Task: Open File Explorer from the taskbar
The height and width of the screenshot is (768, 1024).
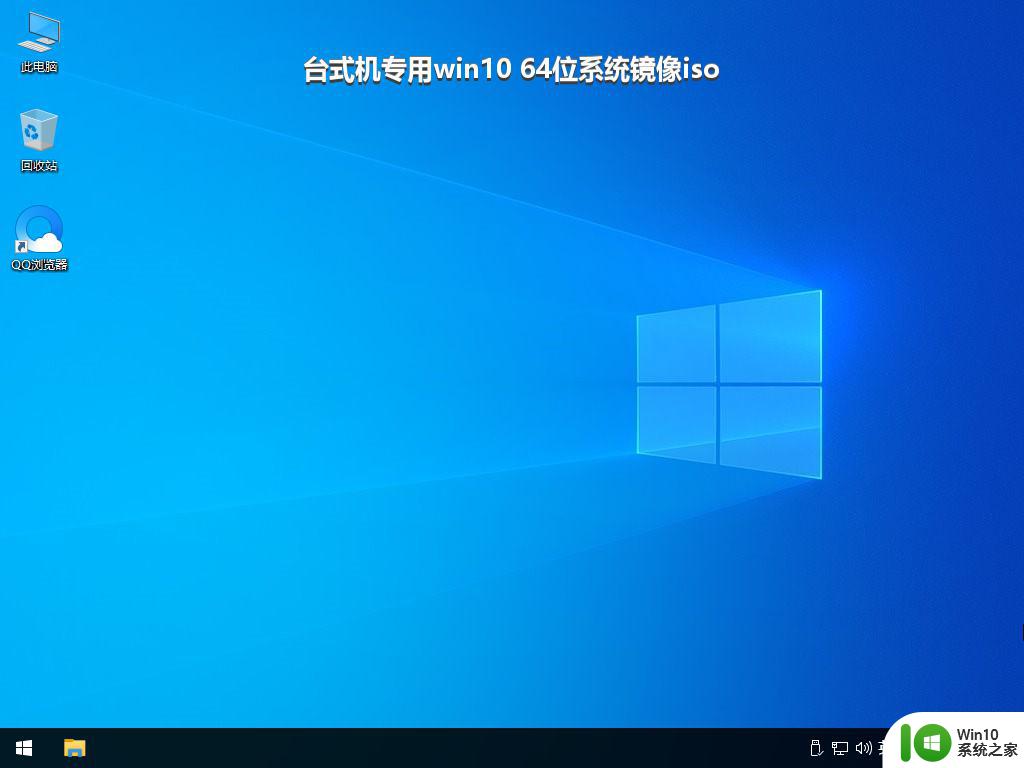Action: (75, 748)
